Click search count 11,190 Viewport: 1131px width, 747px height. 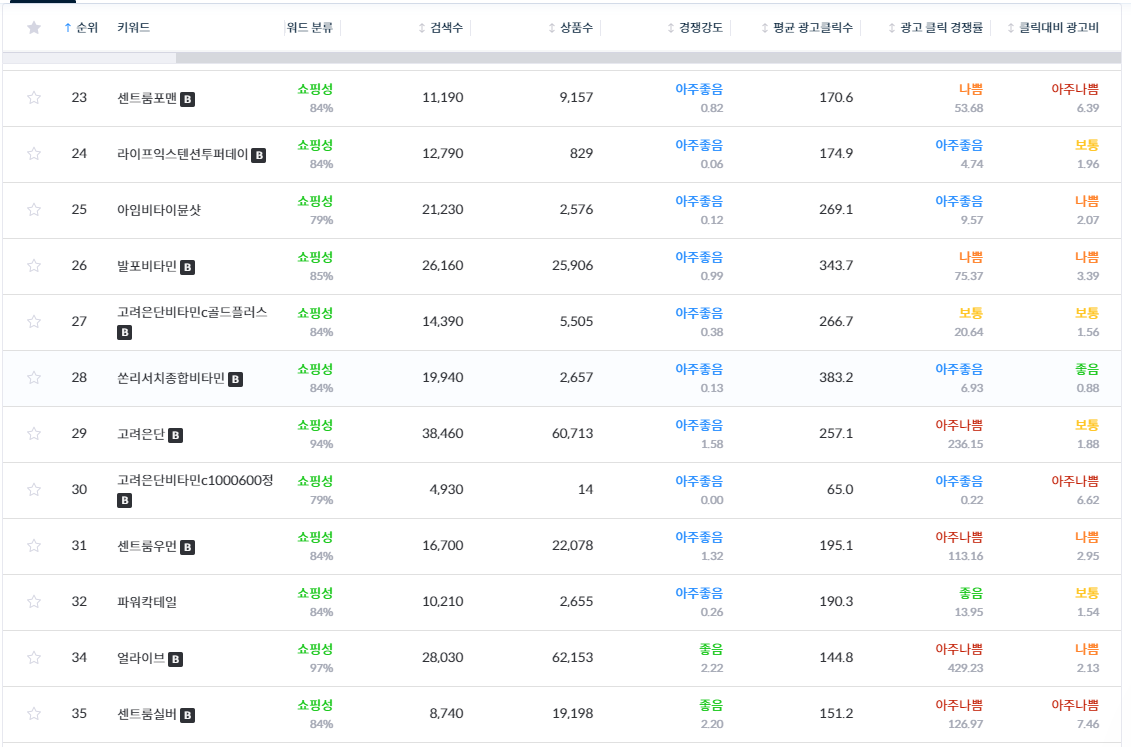(x=443, y=97)
